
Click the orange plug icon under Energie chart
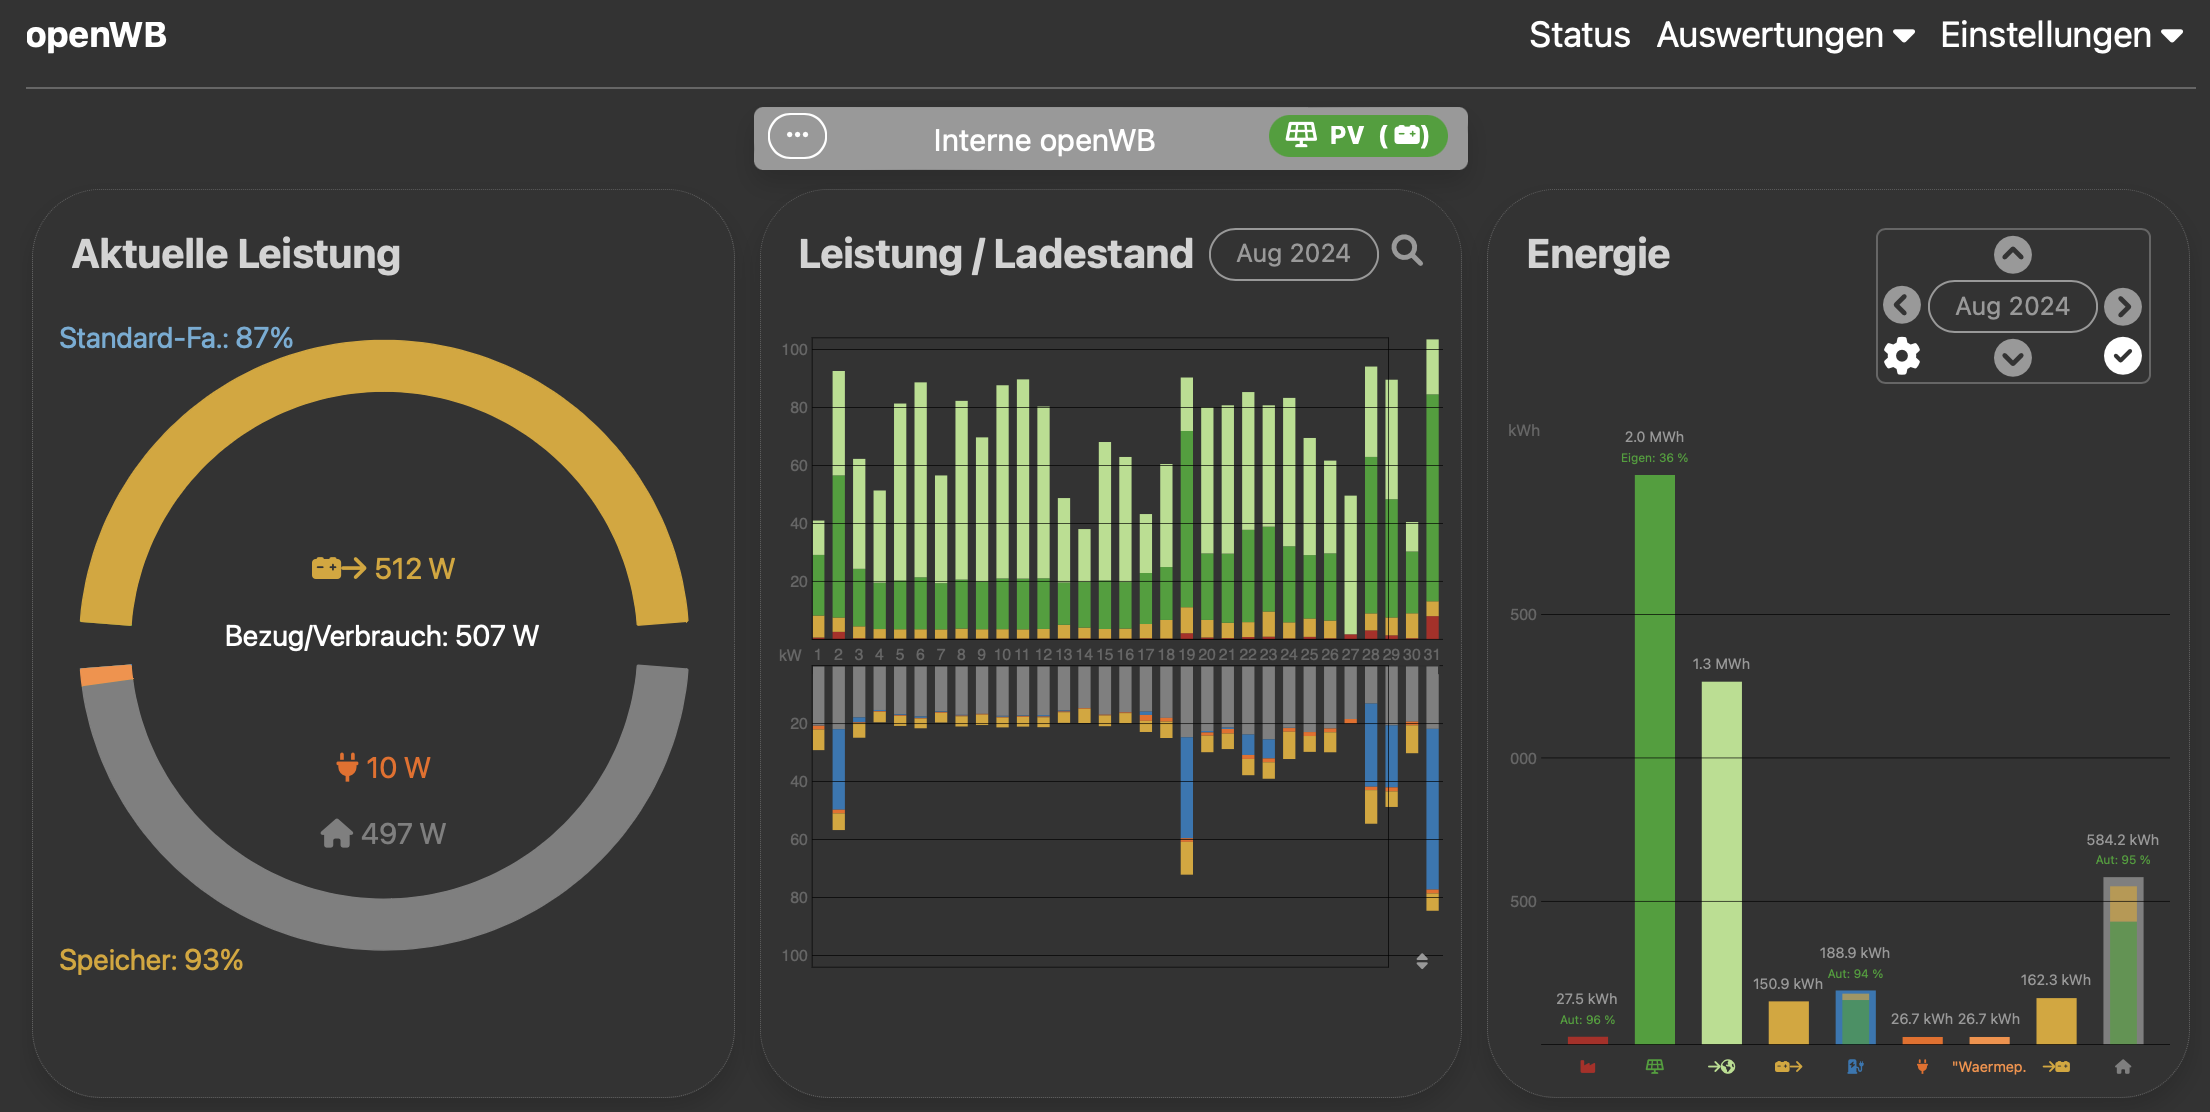(1922, 1067)
